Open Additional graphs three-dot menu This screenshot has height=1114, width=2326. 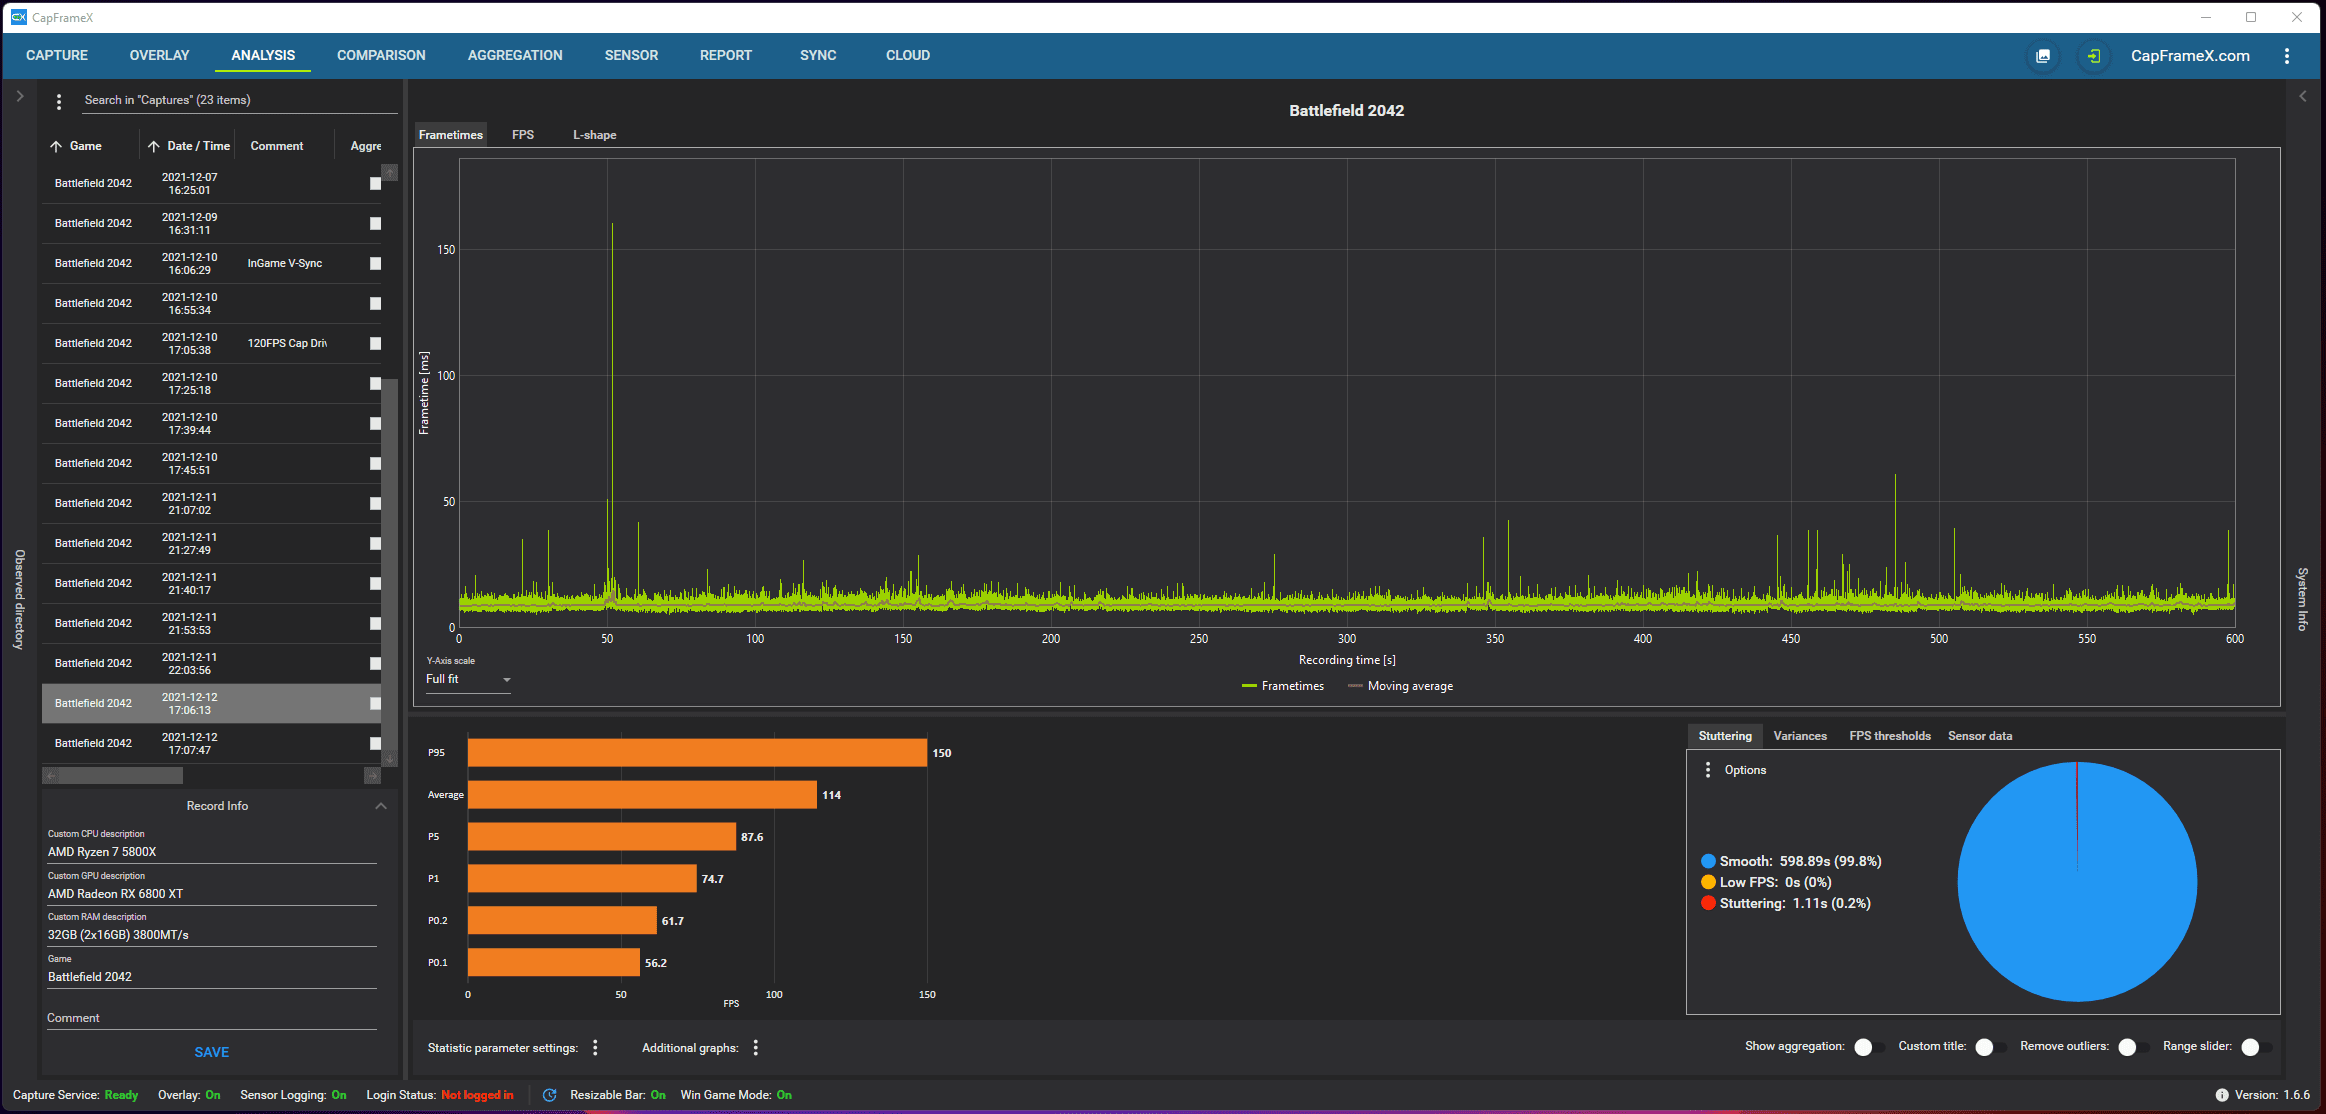coord(755,1047)
